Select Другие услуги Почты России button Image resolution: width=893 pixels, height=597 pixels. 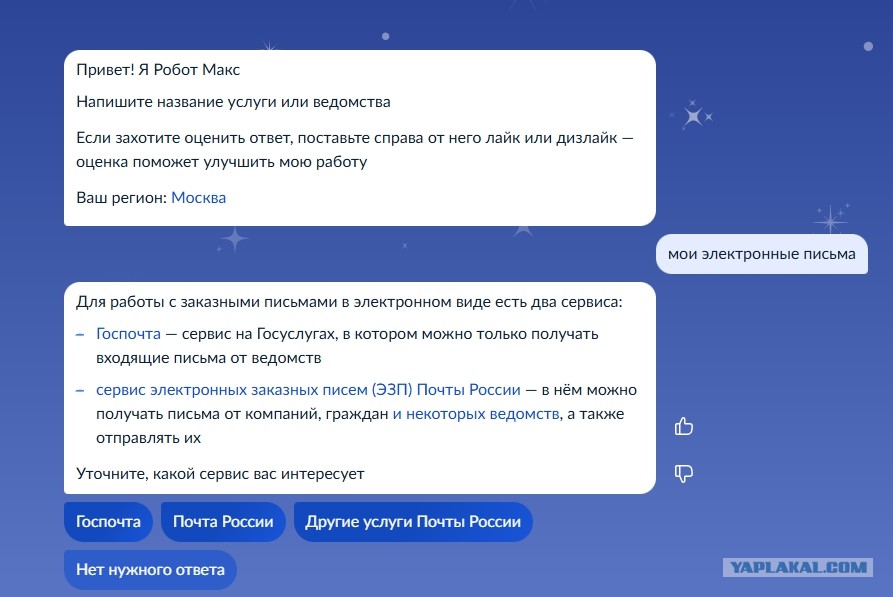(x=413, y=522)
